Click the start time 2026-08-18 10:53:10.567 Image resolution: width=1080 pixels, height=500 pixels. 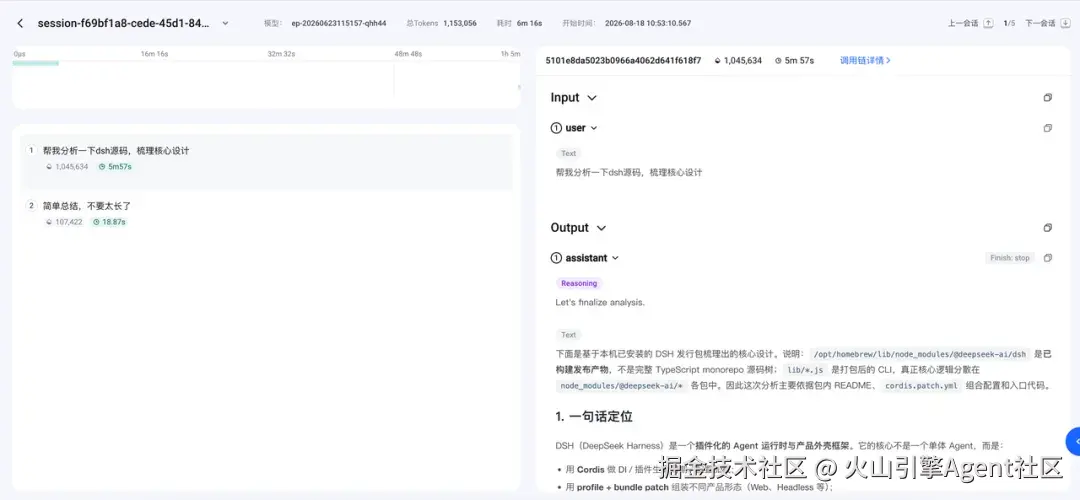coord(648,23)
